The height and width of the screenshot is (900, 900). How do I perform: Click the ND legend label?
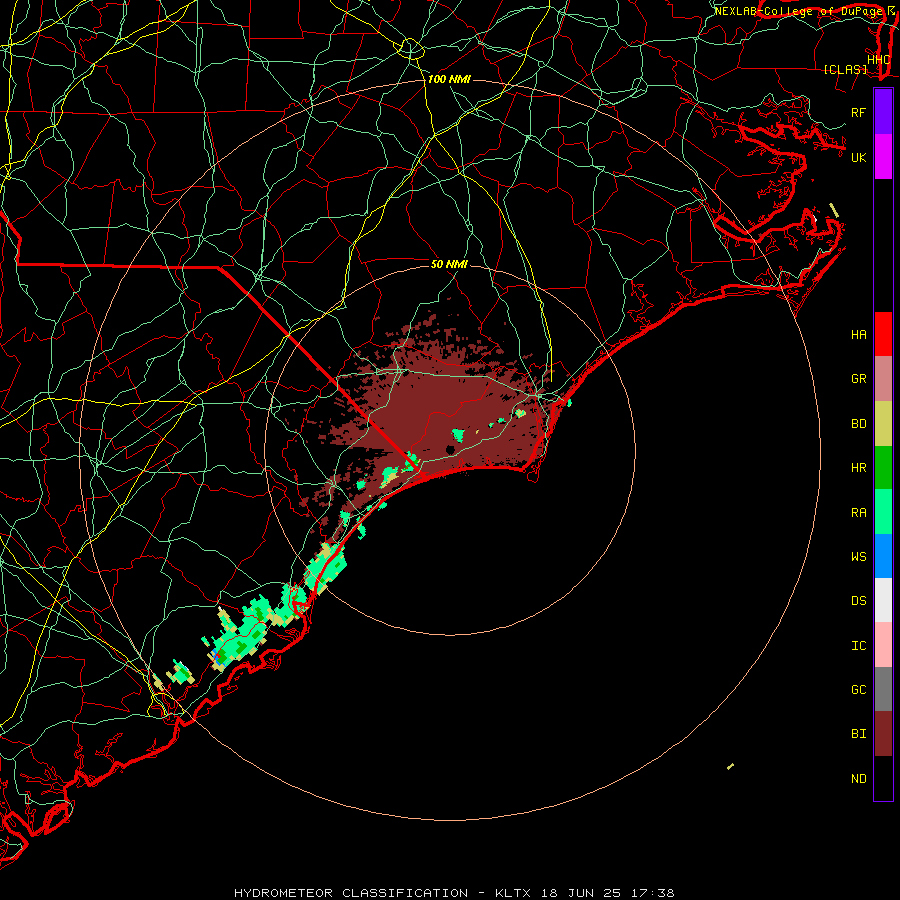[x=858, y=779]
